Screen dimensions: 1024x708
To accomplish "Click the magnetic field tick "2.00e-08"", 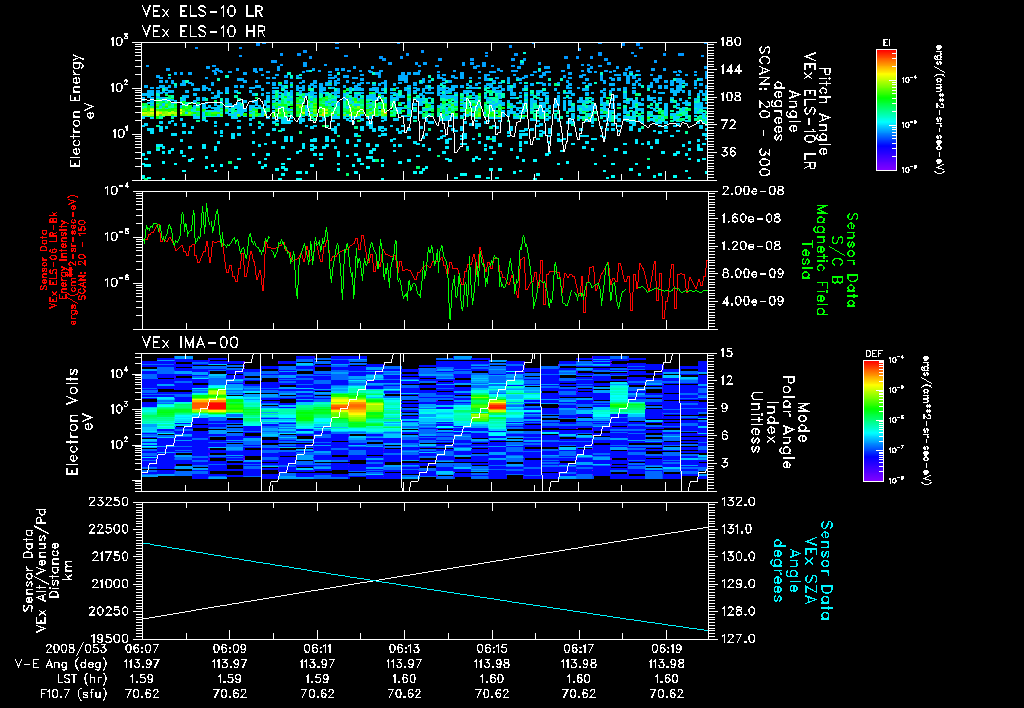I will [x=752, y=191].
